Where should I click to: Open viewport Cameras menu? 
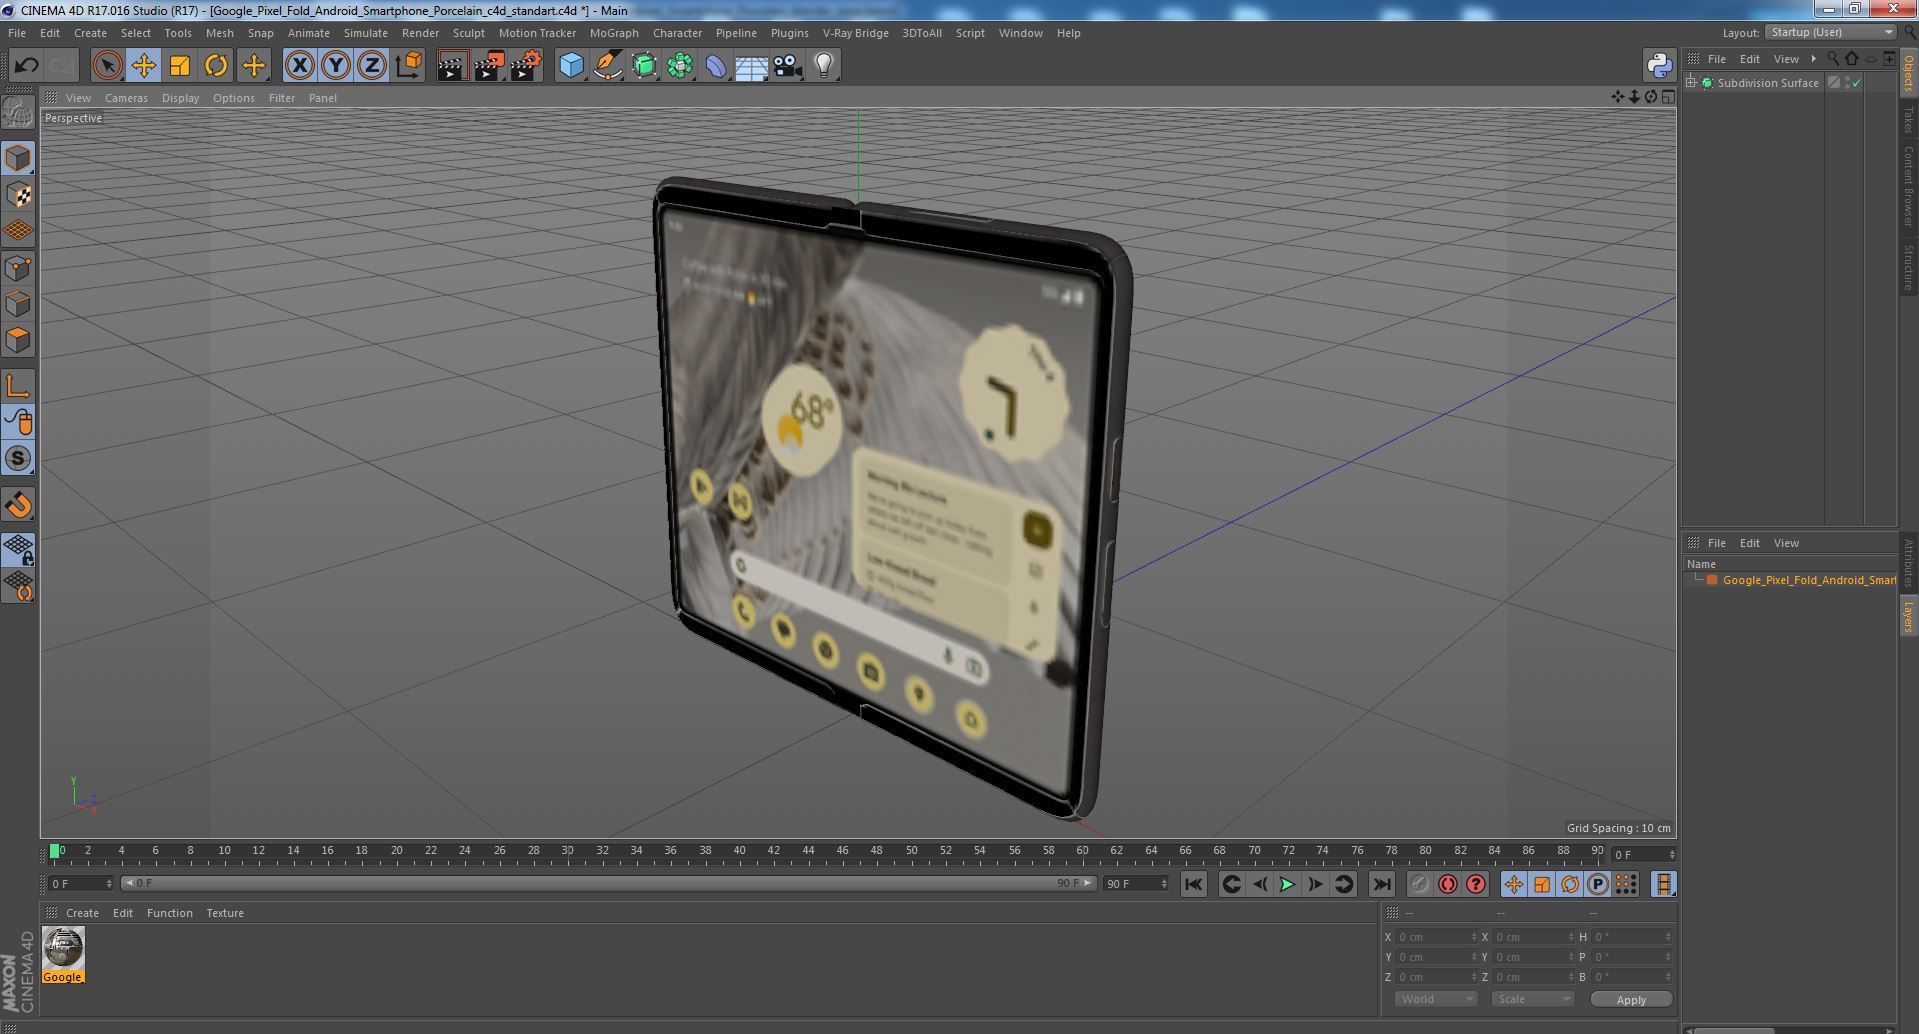click(126, 98)
